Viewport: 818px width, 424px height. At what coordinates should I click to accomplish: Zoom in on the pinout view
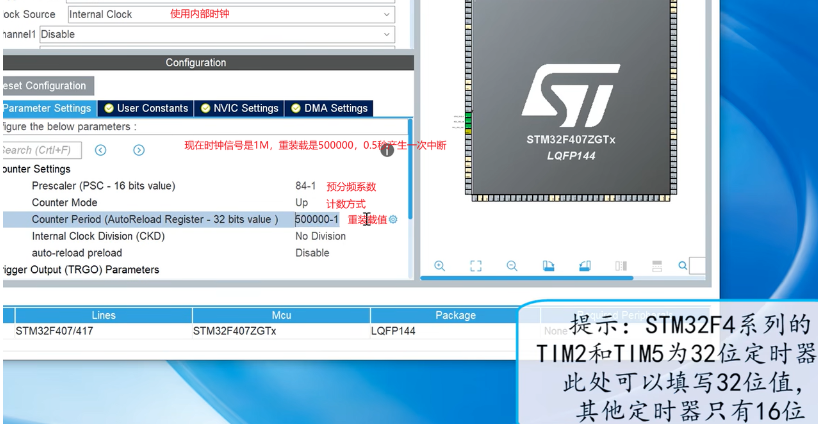[439, 266]
